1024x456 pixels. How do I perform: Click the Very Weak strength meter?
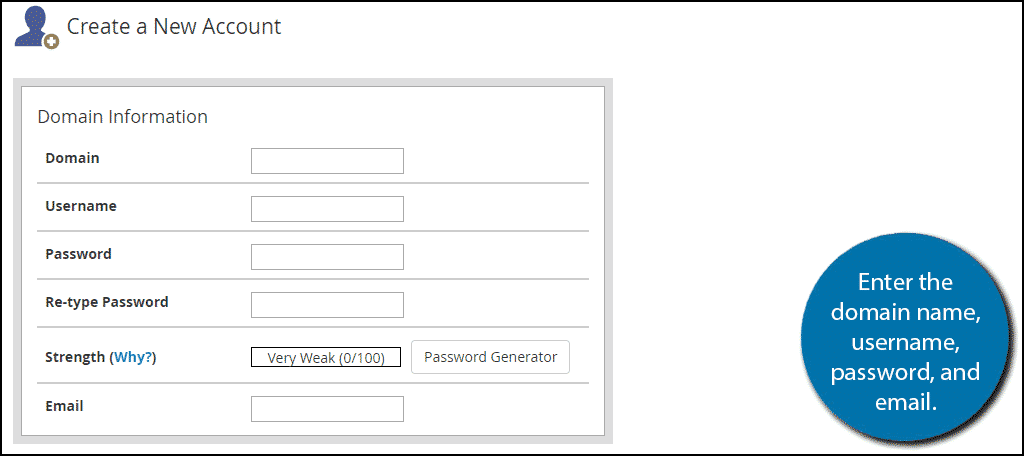[x=326, y=357]
